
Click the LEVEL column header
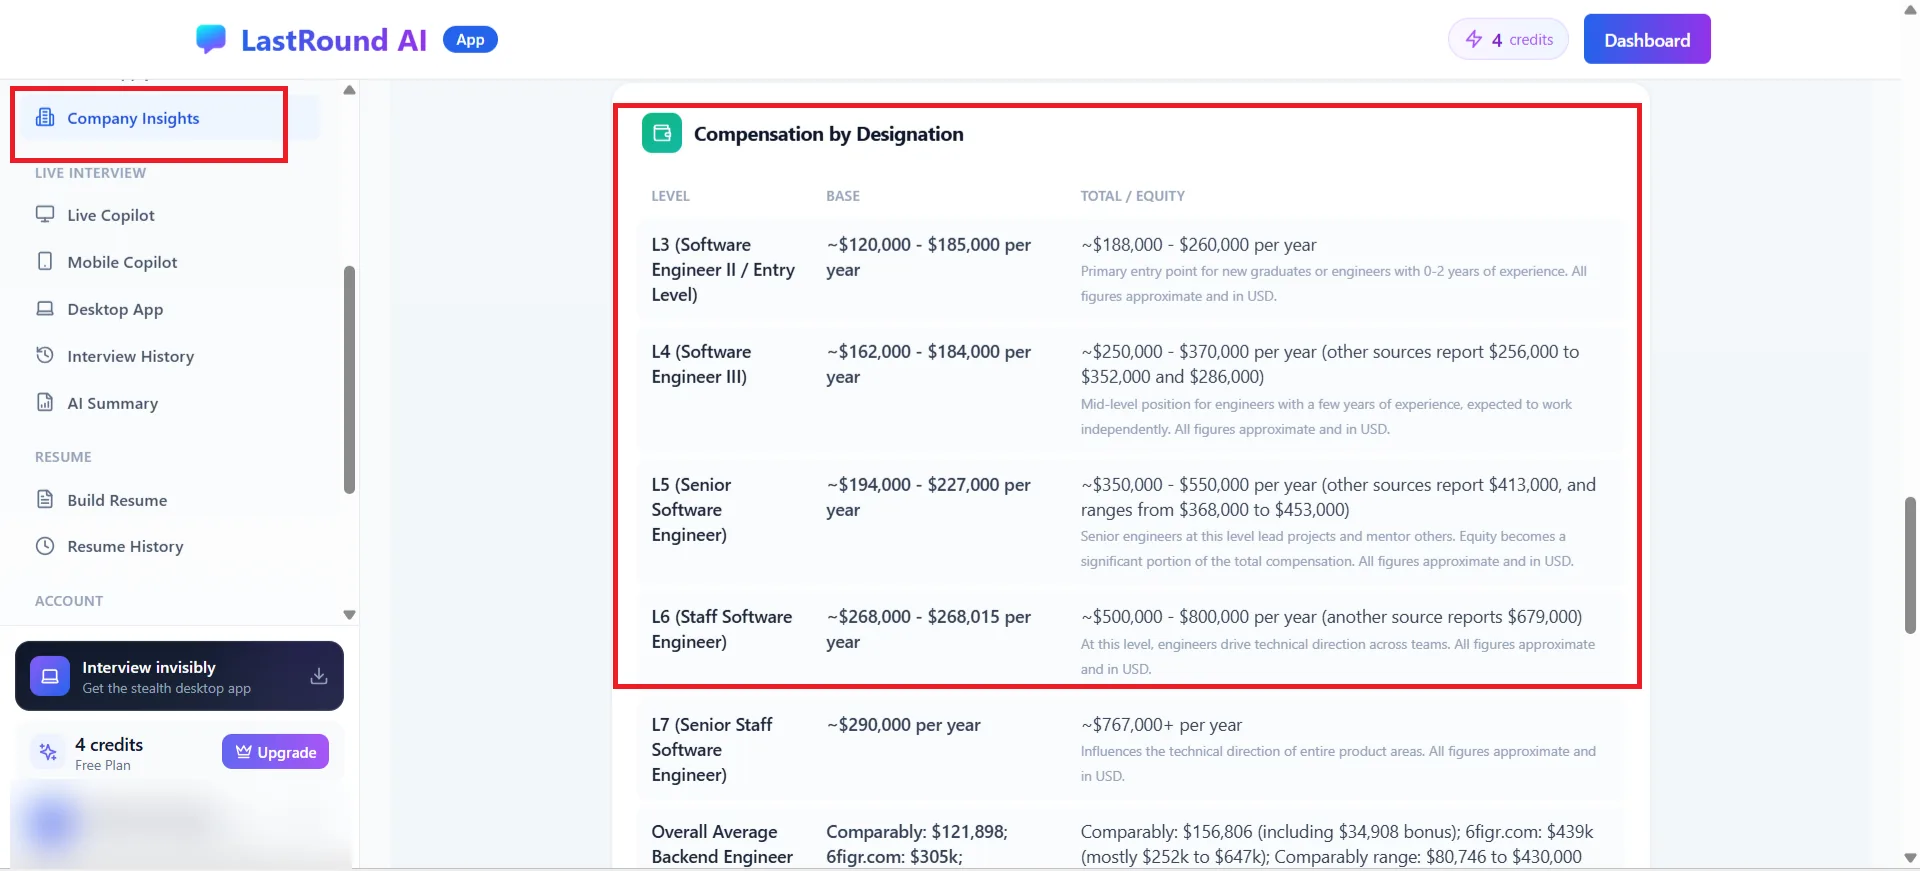[670, 196]
